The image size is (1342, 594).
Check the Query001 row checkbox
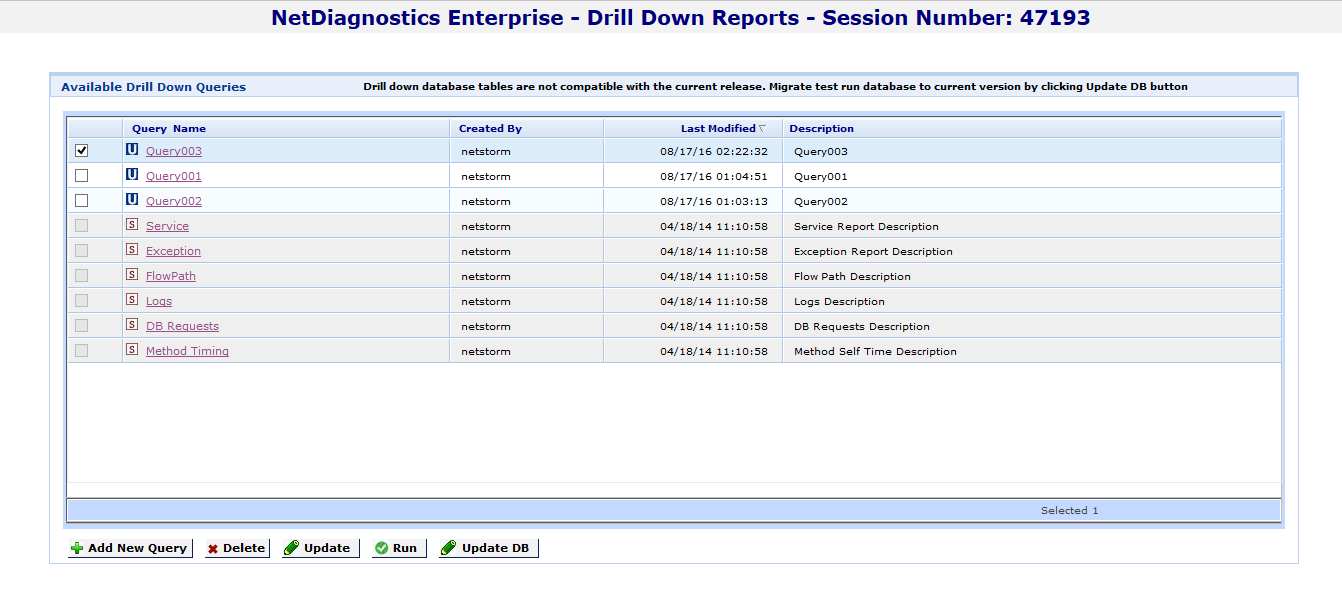82,175
